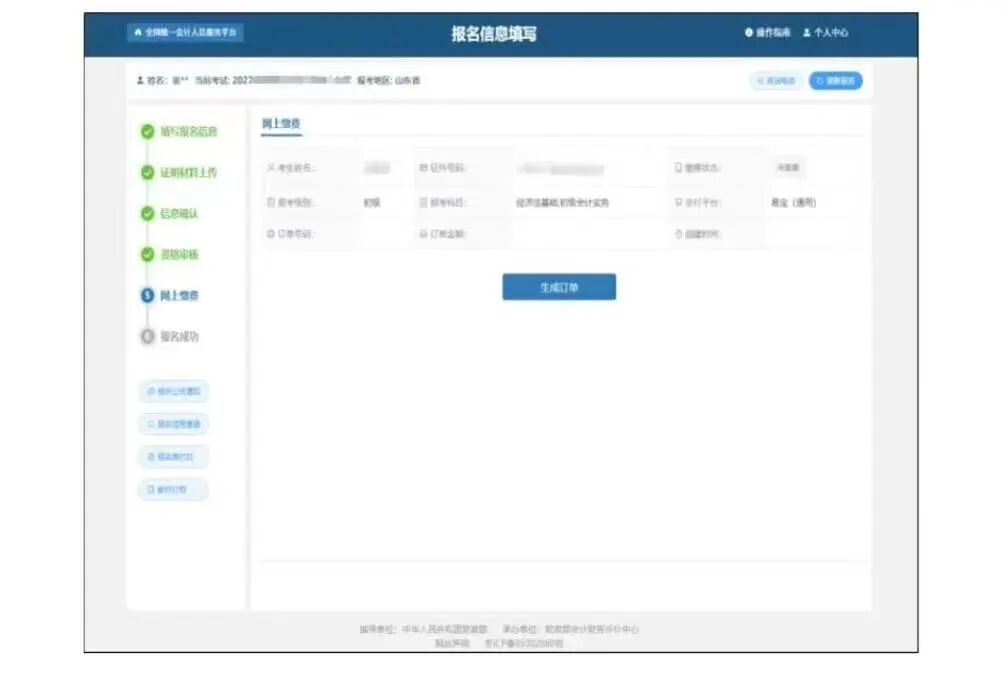Click the green check icon beside 信息确认

coord(148,213)
